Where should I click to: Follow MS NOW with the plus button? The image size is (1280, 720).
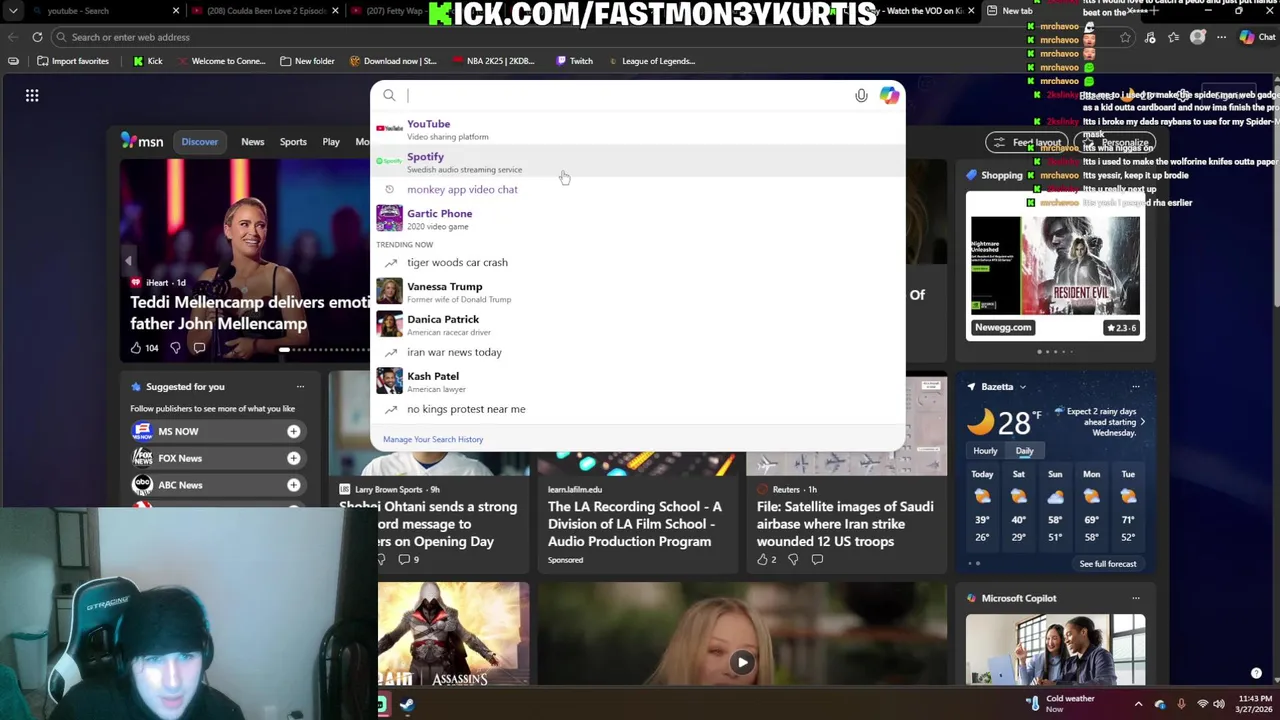[x=293, y=431]
